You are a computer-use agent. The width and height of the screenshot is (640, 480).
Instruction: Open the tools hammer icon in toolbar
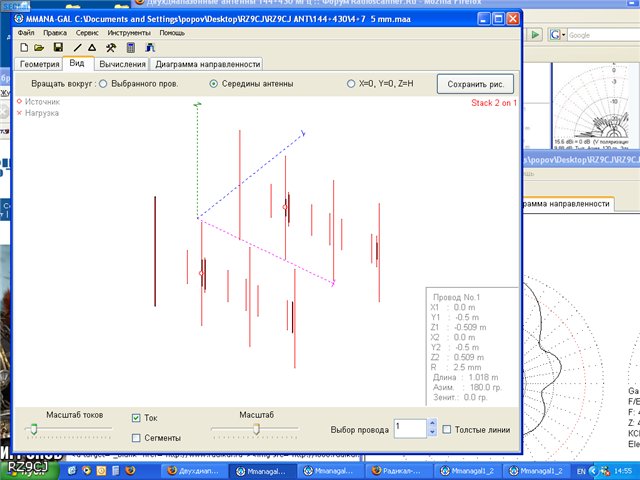[x=111, y=48]
